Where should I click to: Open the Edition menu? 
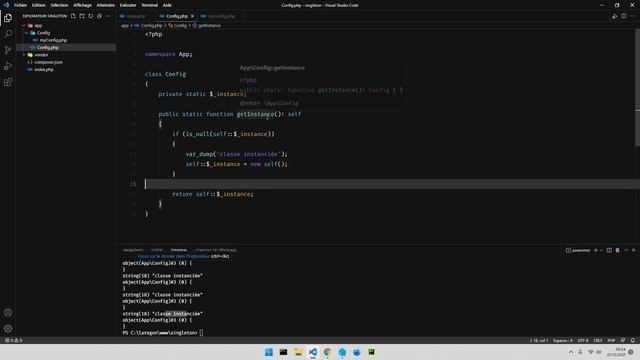[38, 5]
